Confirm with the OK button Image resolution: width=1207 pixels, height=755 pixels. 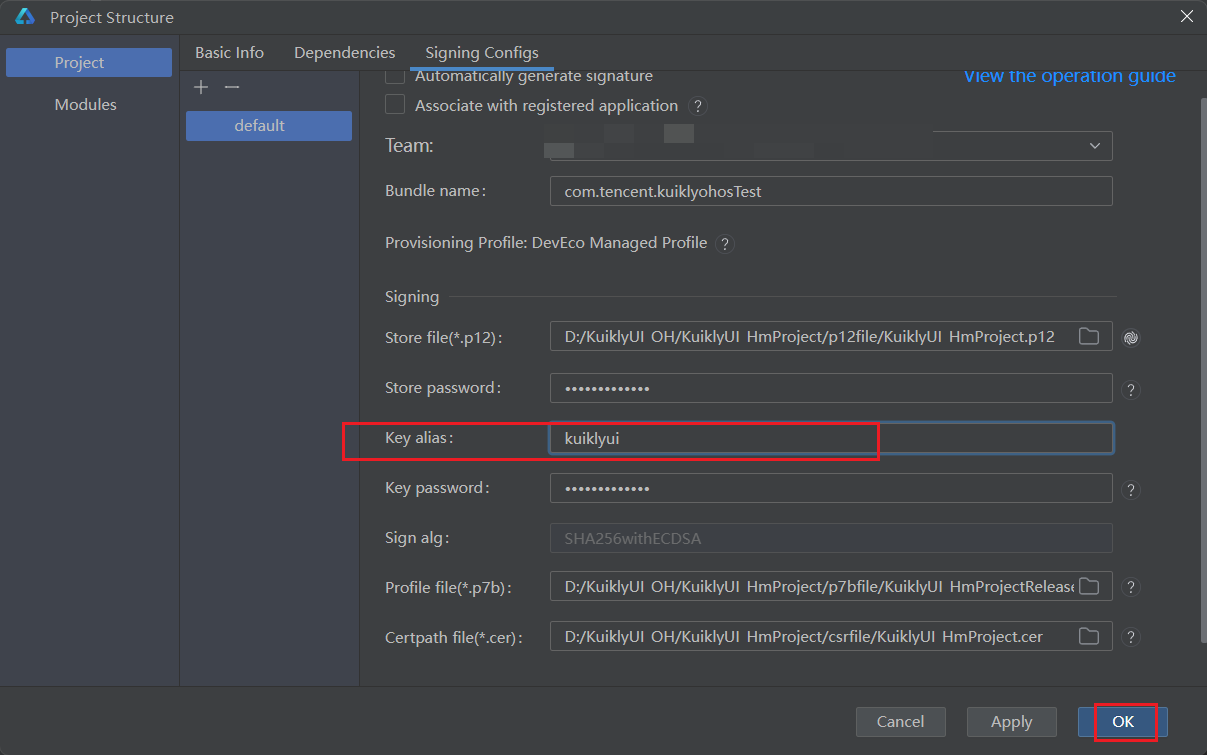pos(1122,722)
